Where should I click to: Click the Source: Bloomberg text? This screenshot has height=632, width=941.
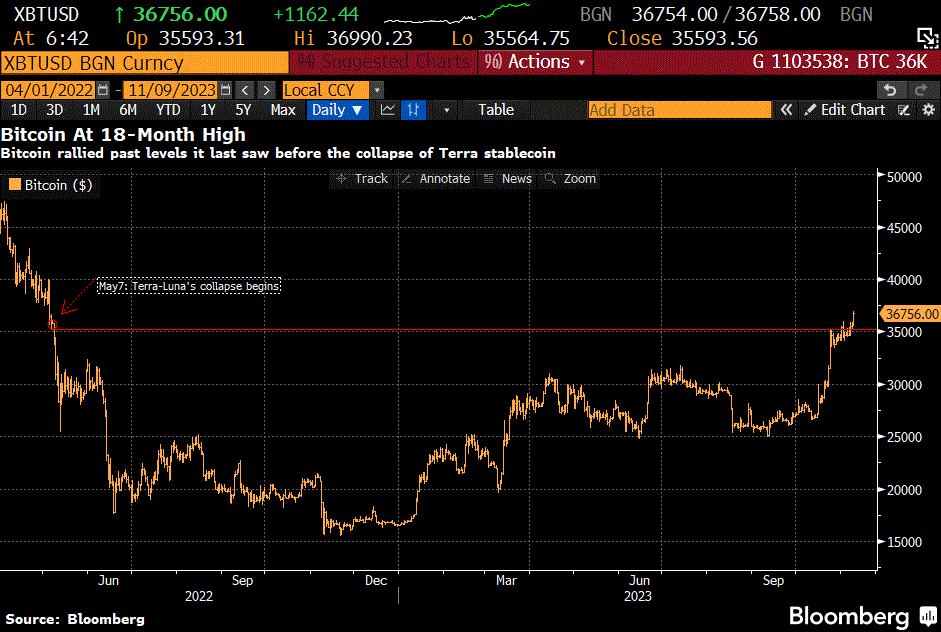click(75, 619)
